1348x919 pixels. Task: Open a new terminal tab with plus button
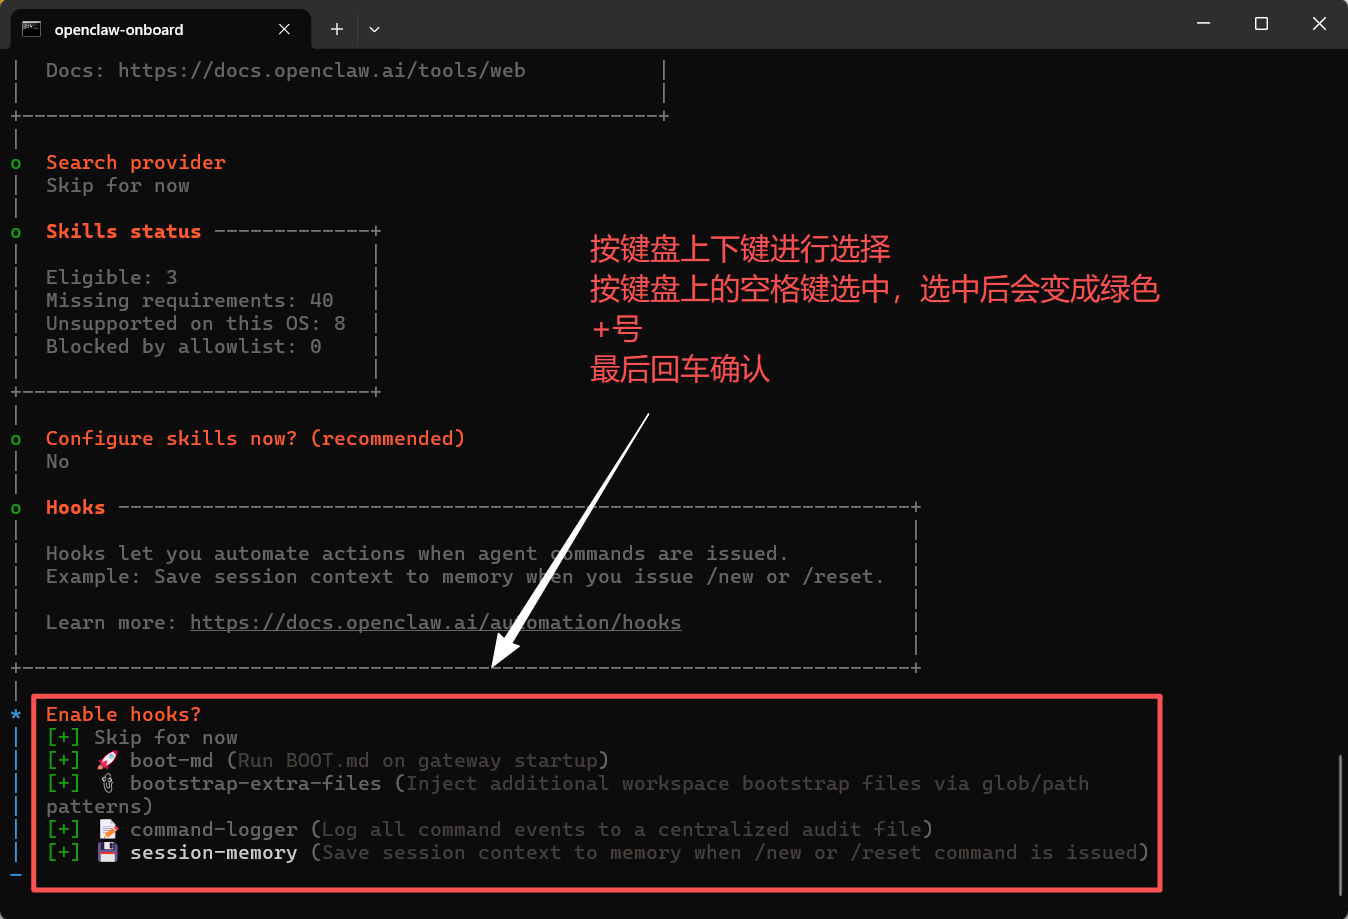pyautogui.click(x=337, y=29)
